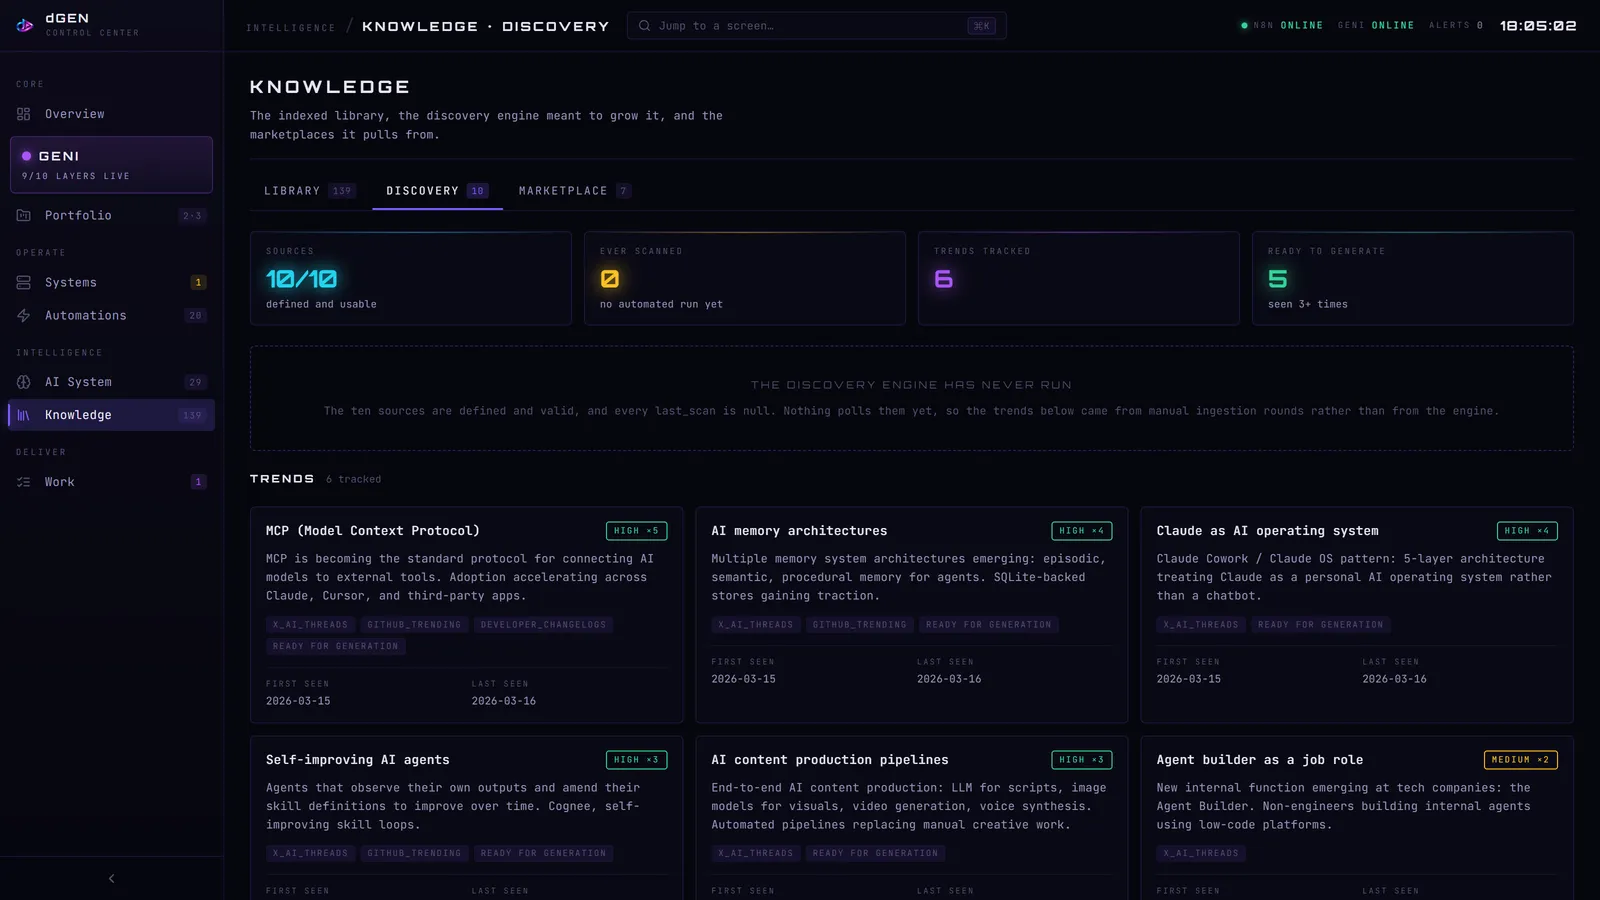Click the DEVELOPER_CHANGELOGS tag on MCP card
1600x900 pixels.
point(543,625)
